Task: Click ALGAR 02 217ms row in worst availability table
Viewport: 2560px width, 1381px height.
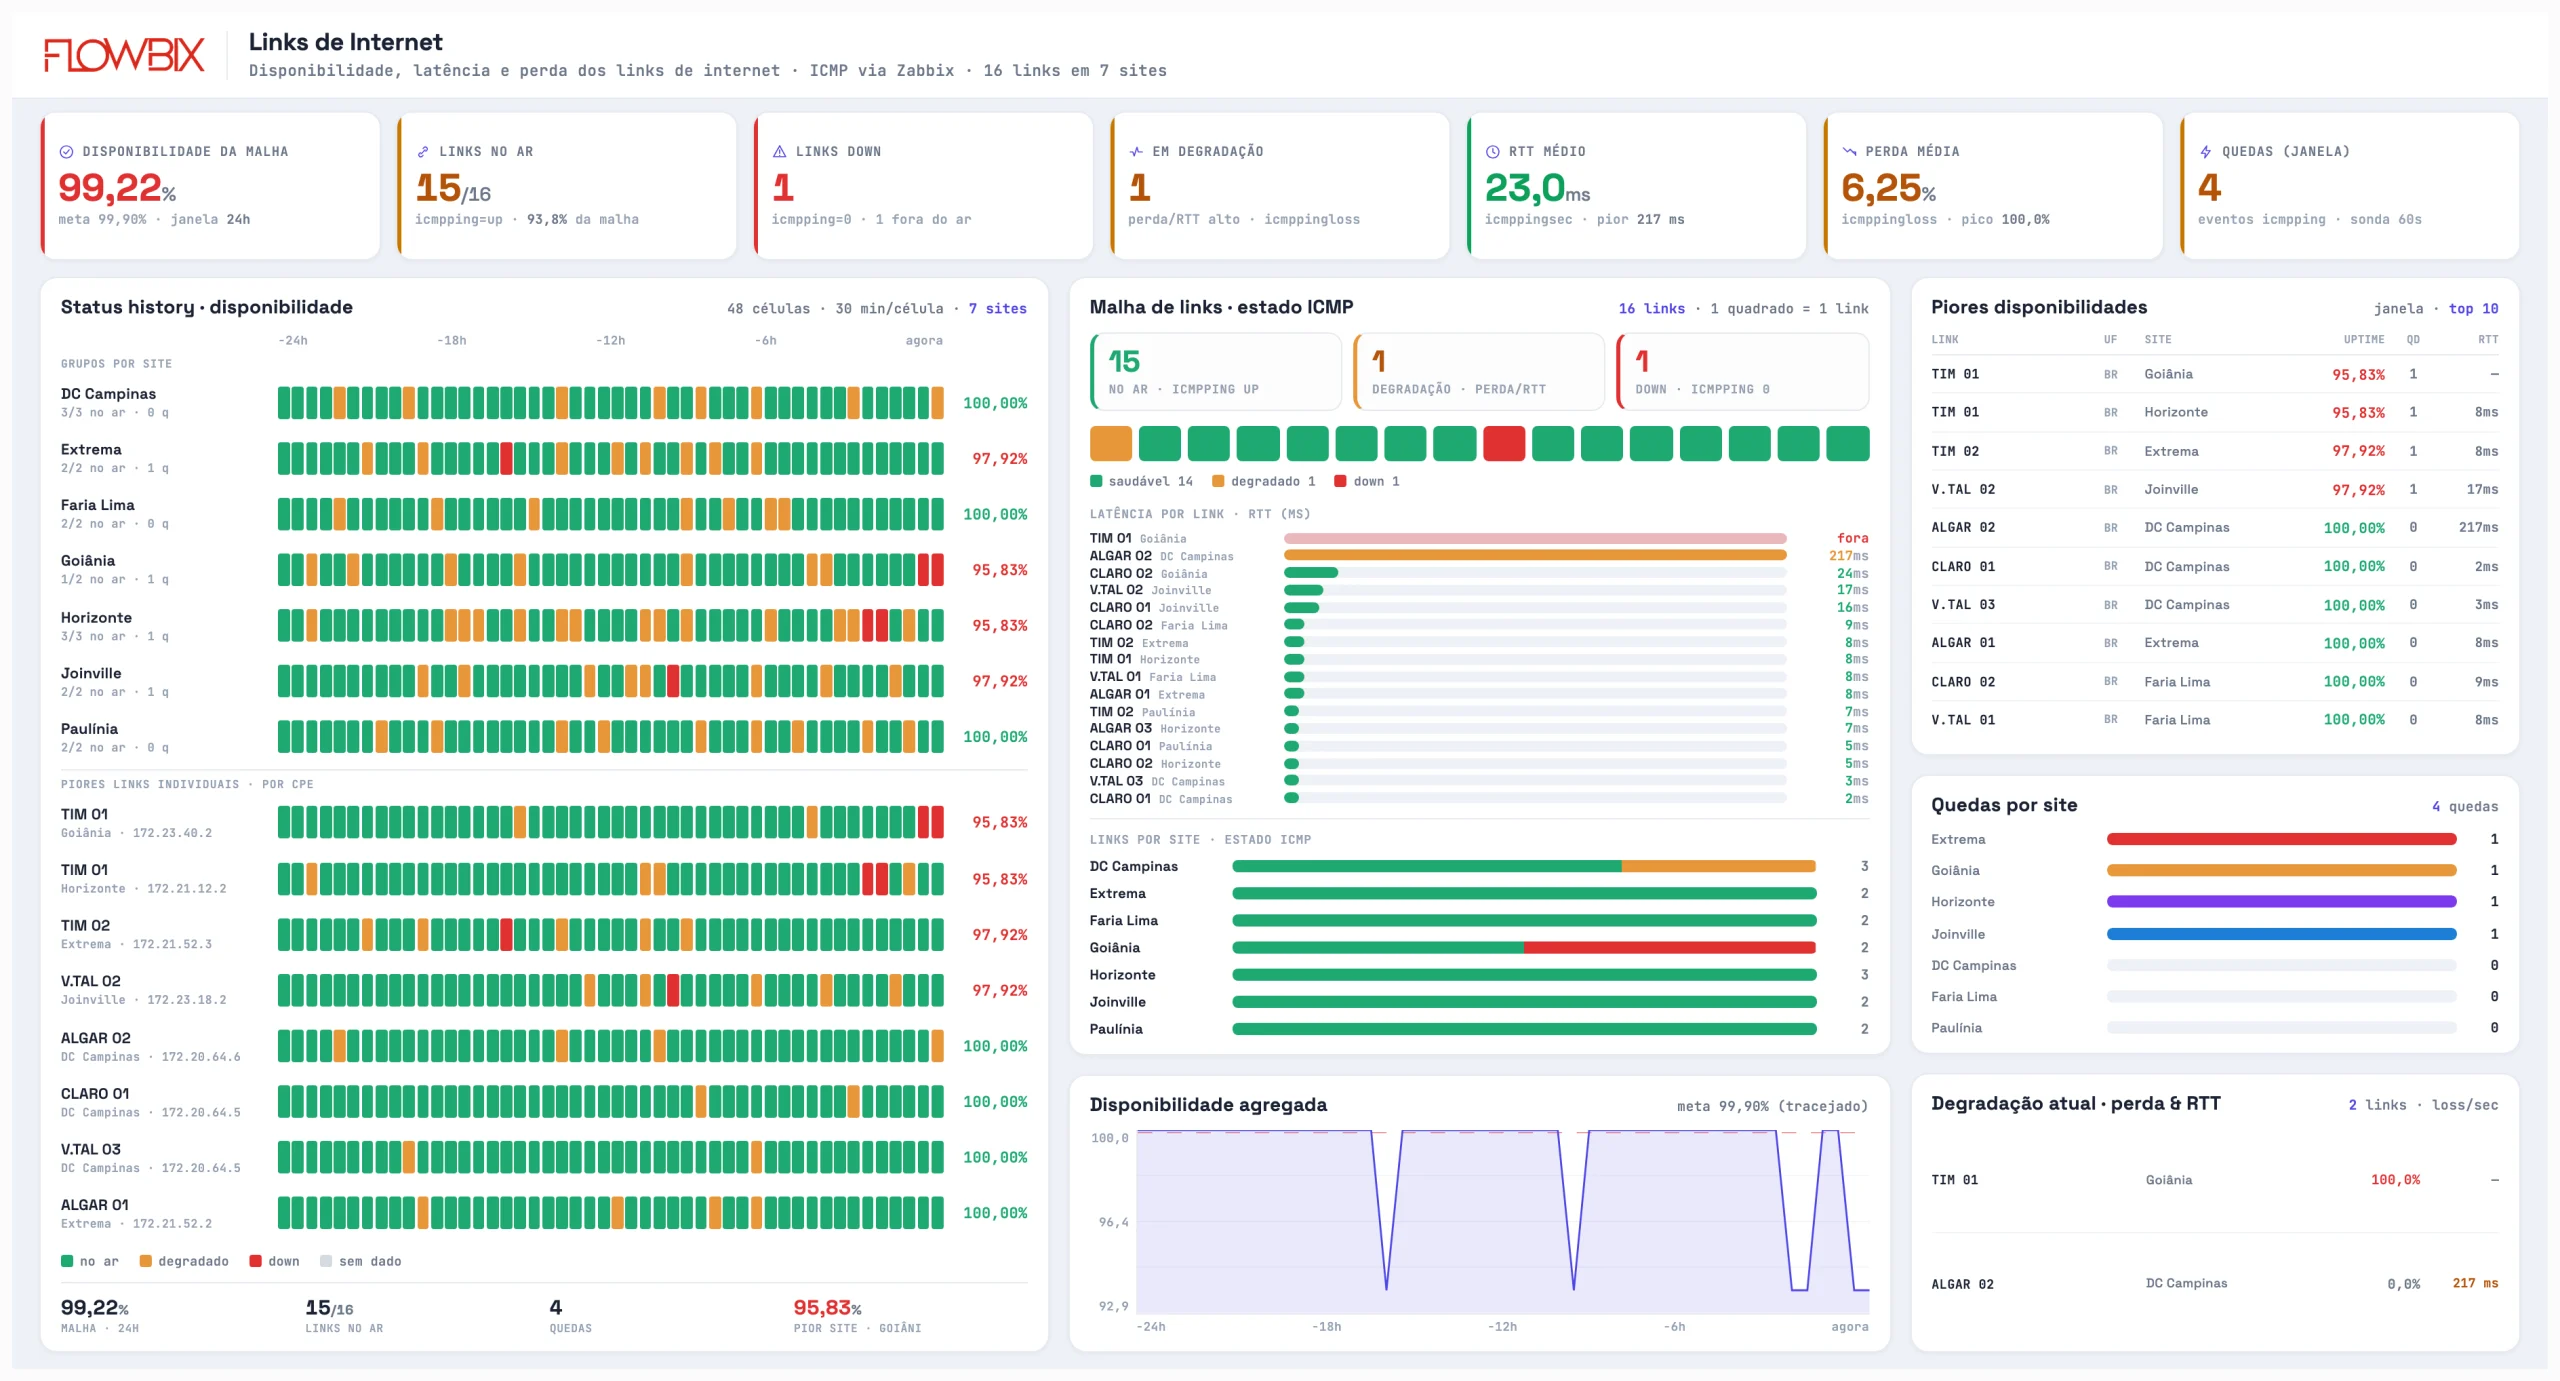Action: click(2214, 528)
